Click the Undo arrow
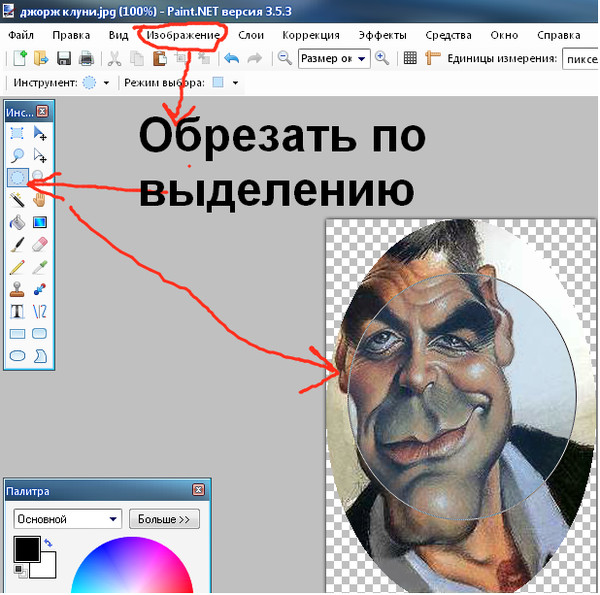This screenshot has width=600, height=595. click(232, 59)
